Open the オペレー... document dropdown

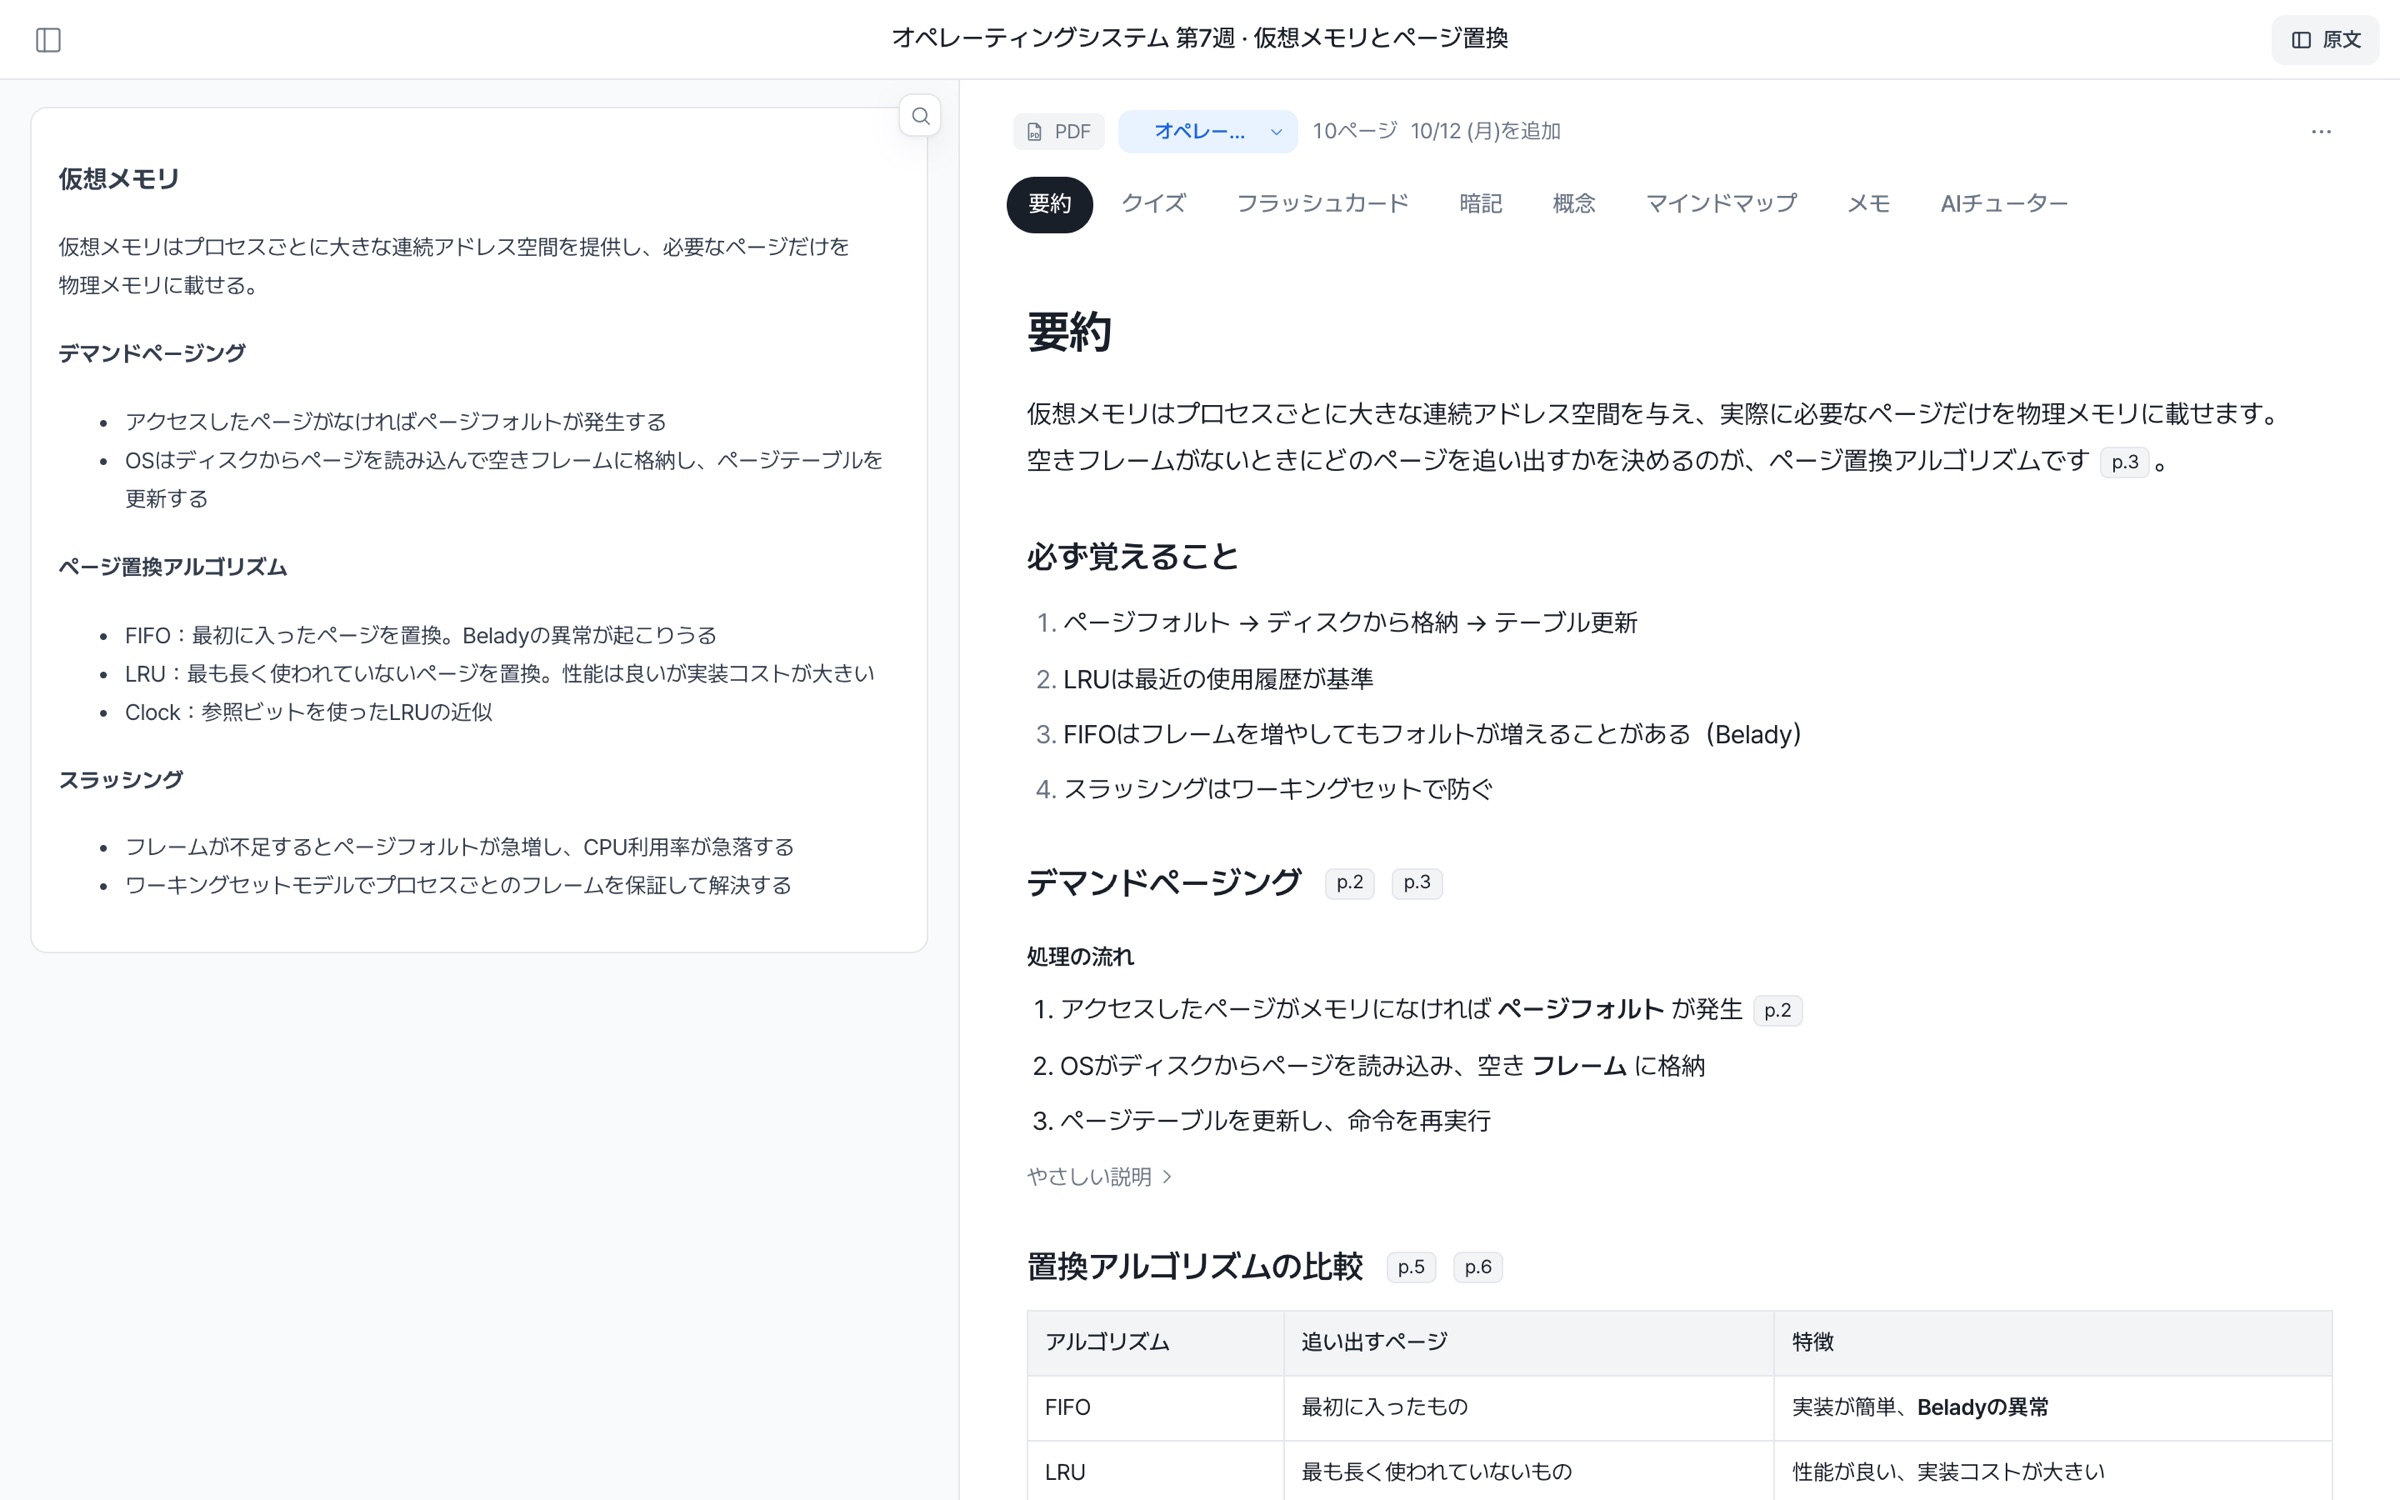click(x=1207, y=131)
